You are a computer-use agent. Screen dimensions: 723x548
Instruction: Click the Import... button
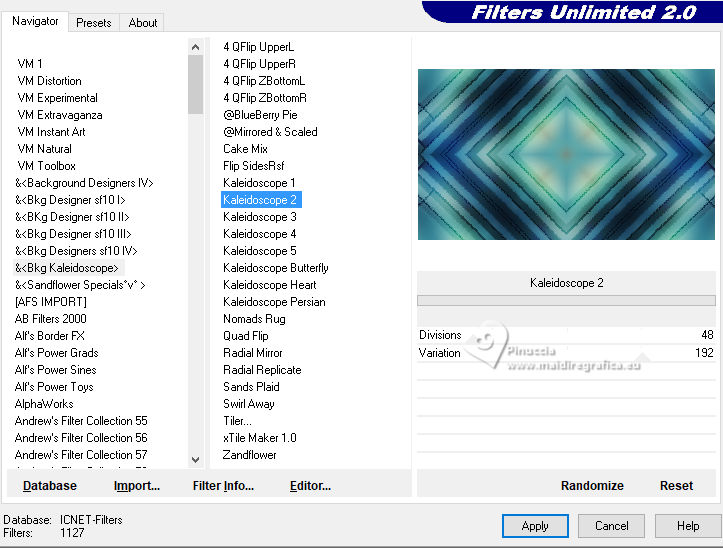[x=136, y=486]
